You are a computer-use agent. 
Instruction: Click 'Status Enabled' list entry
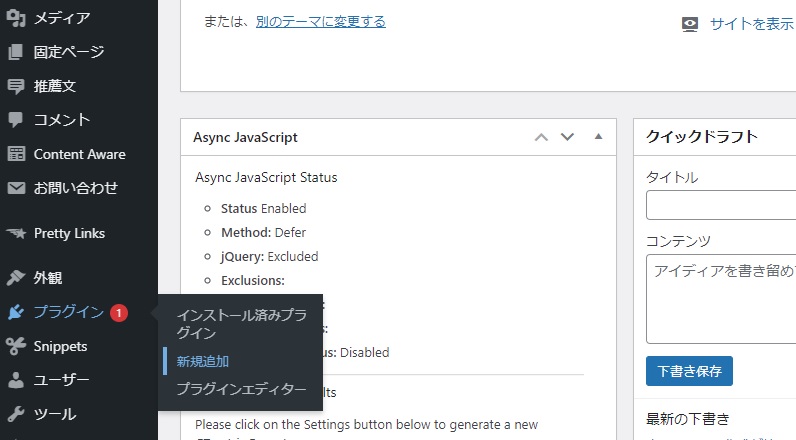point(263,209)
